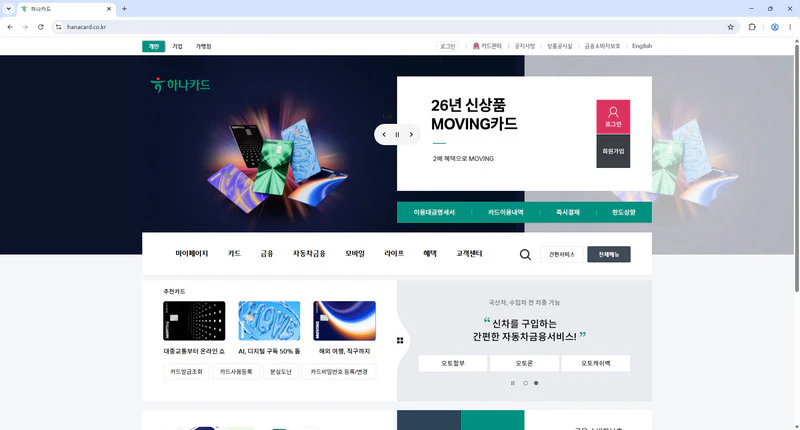Click the 간편서비스 button

pyautogui.click(x=562, y=255)
